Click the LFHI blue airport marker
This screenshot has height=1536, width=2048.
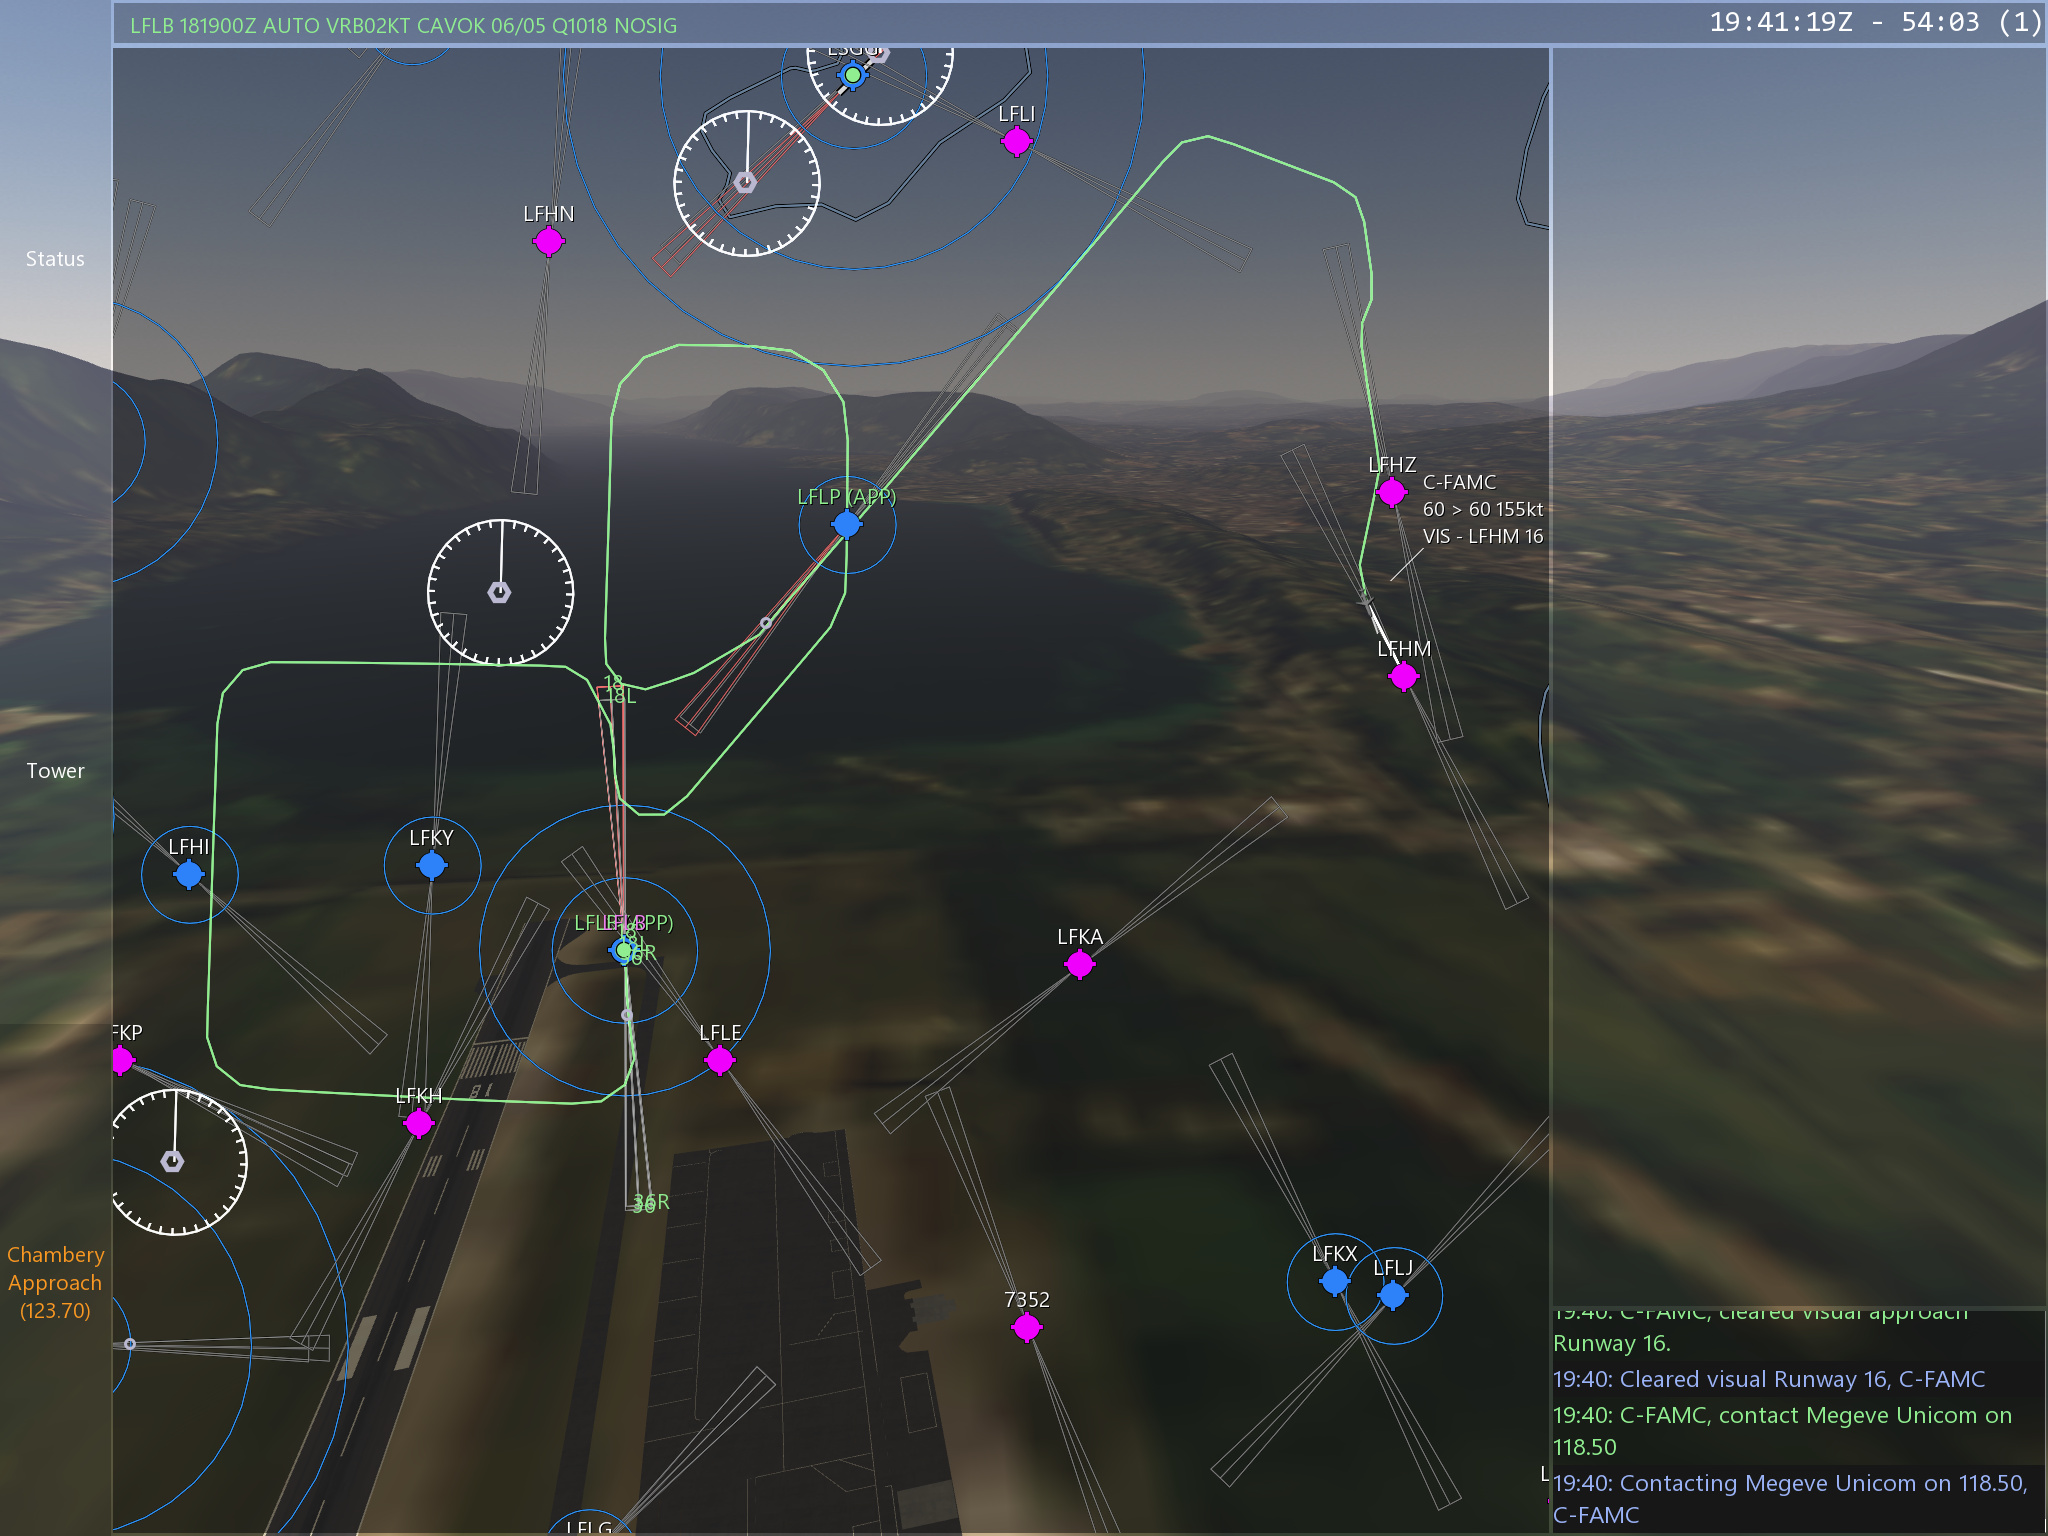click(188, 875)
